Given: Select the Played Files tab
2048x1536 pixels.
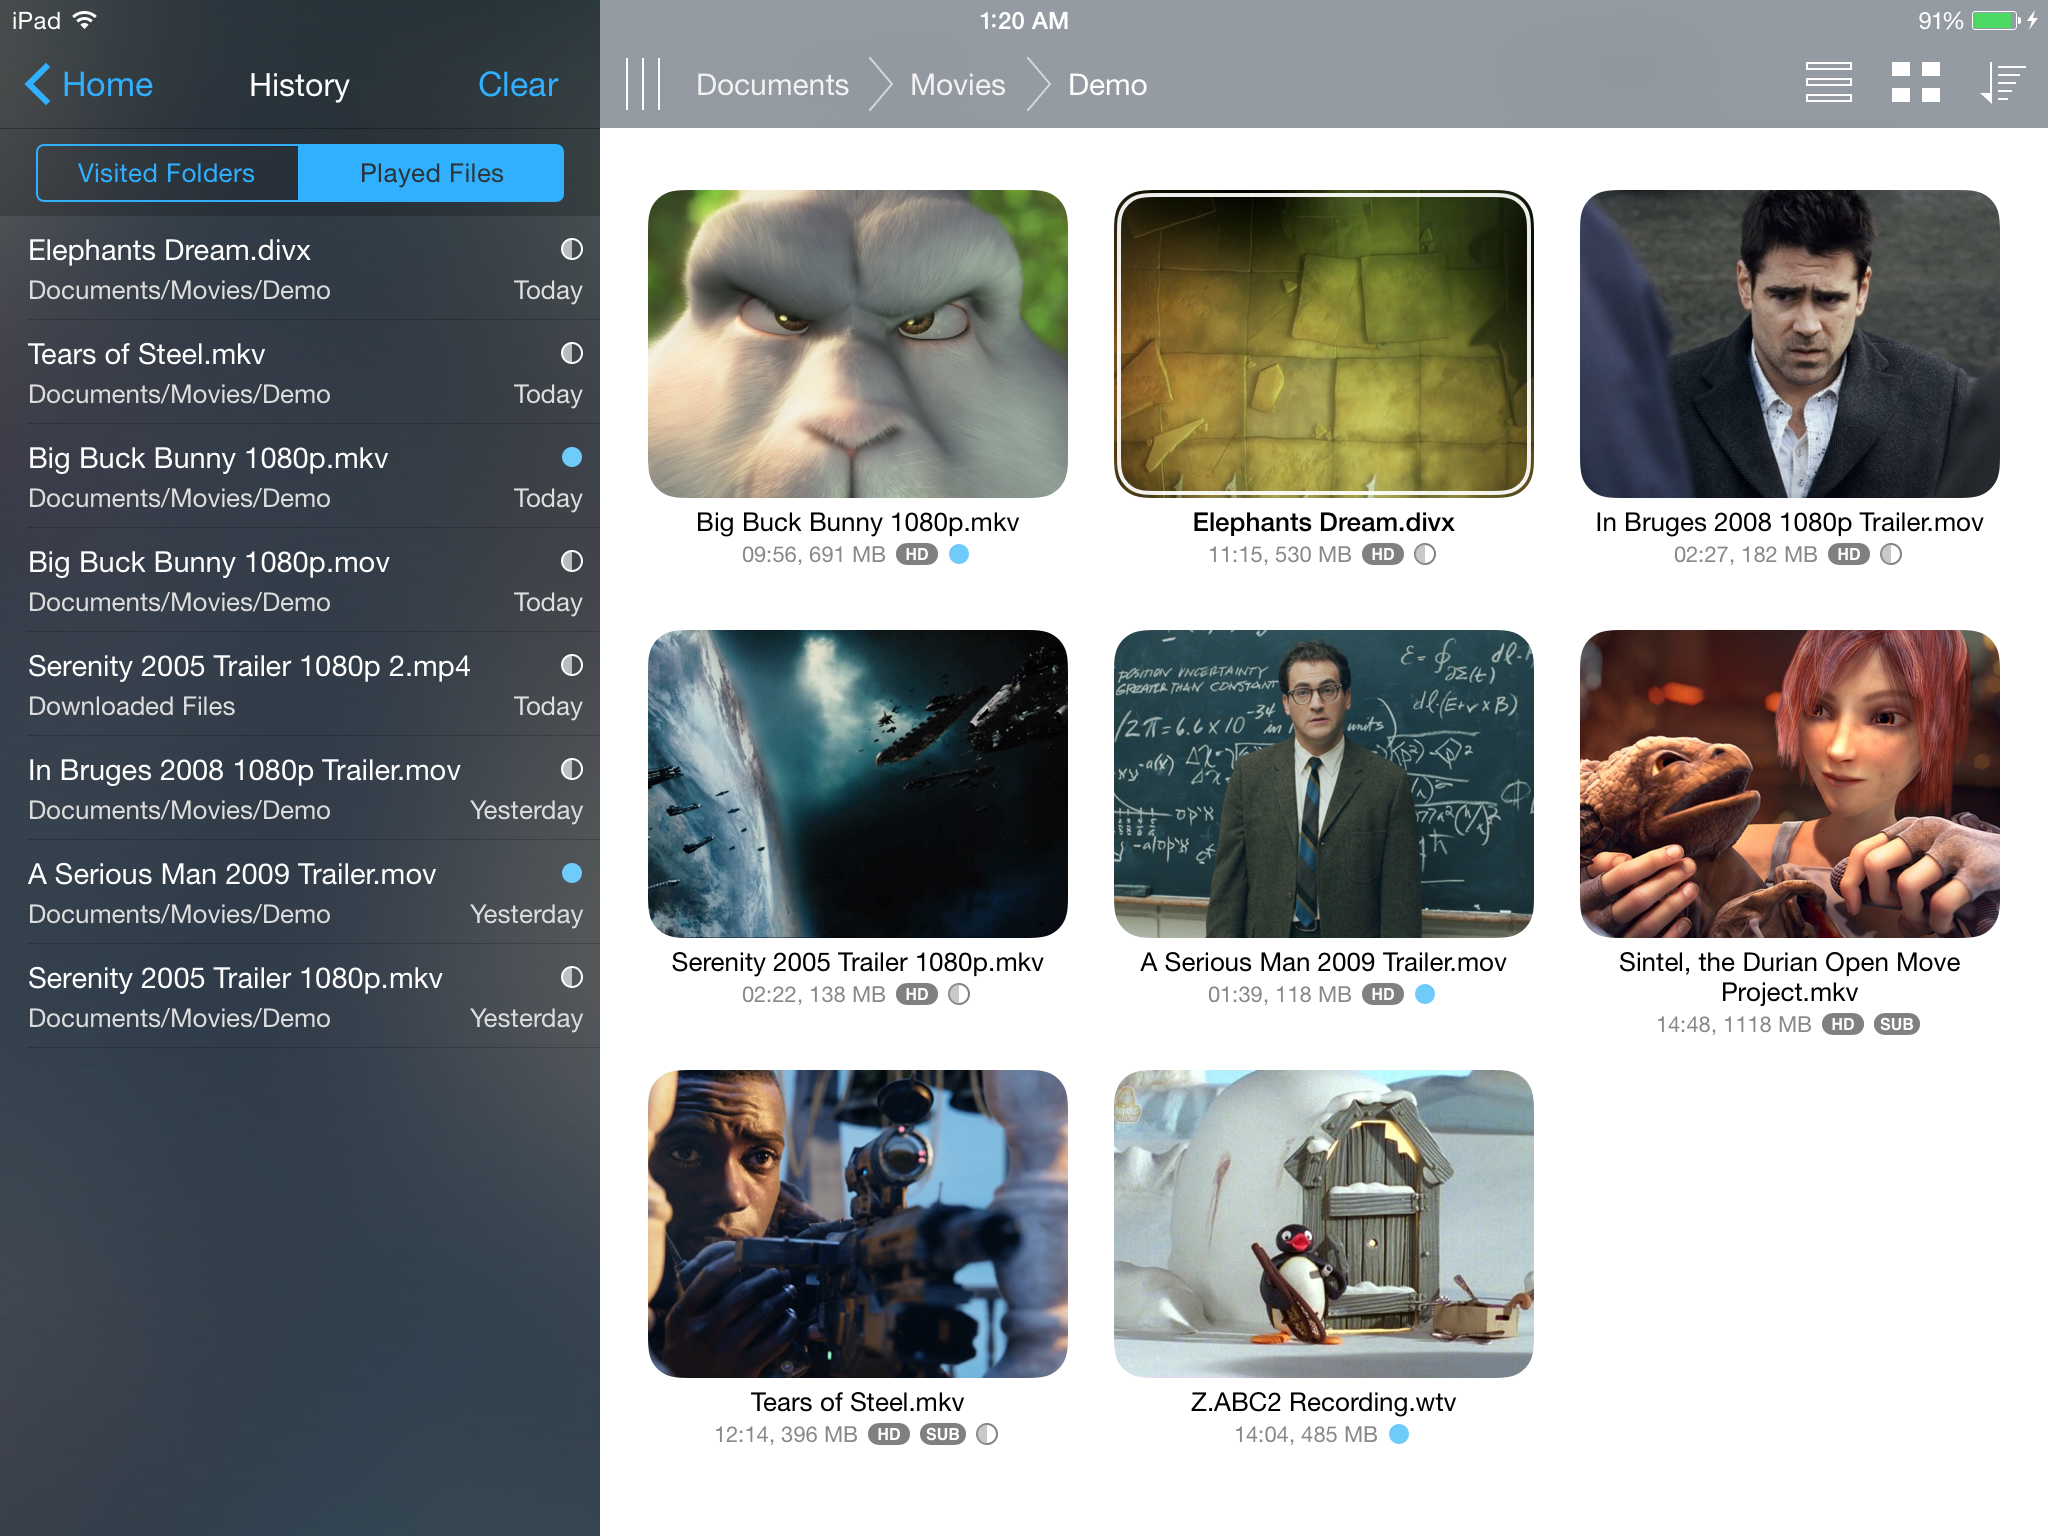Looking at the screenshot, I should (x=431, y=173).
